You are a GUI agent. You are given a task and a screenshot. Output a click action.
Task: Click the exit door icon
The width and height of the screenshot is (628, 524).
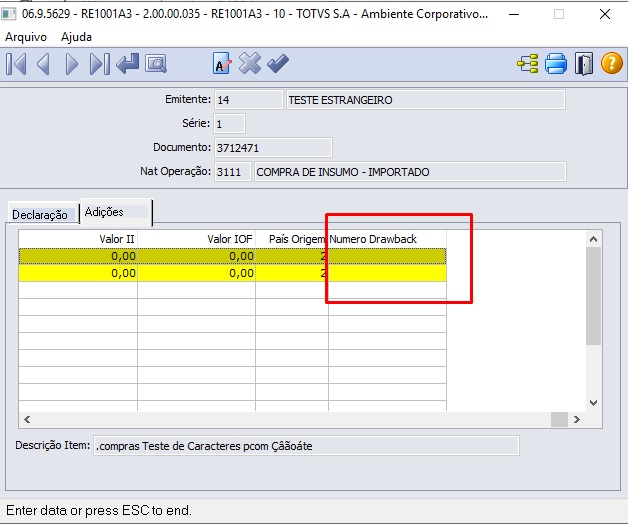click(584, 64)
